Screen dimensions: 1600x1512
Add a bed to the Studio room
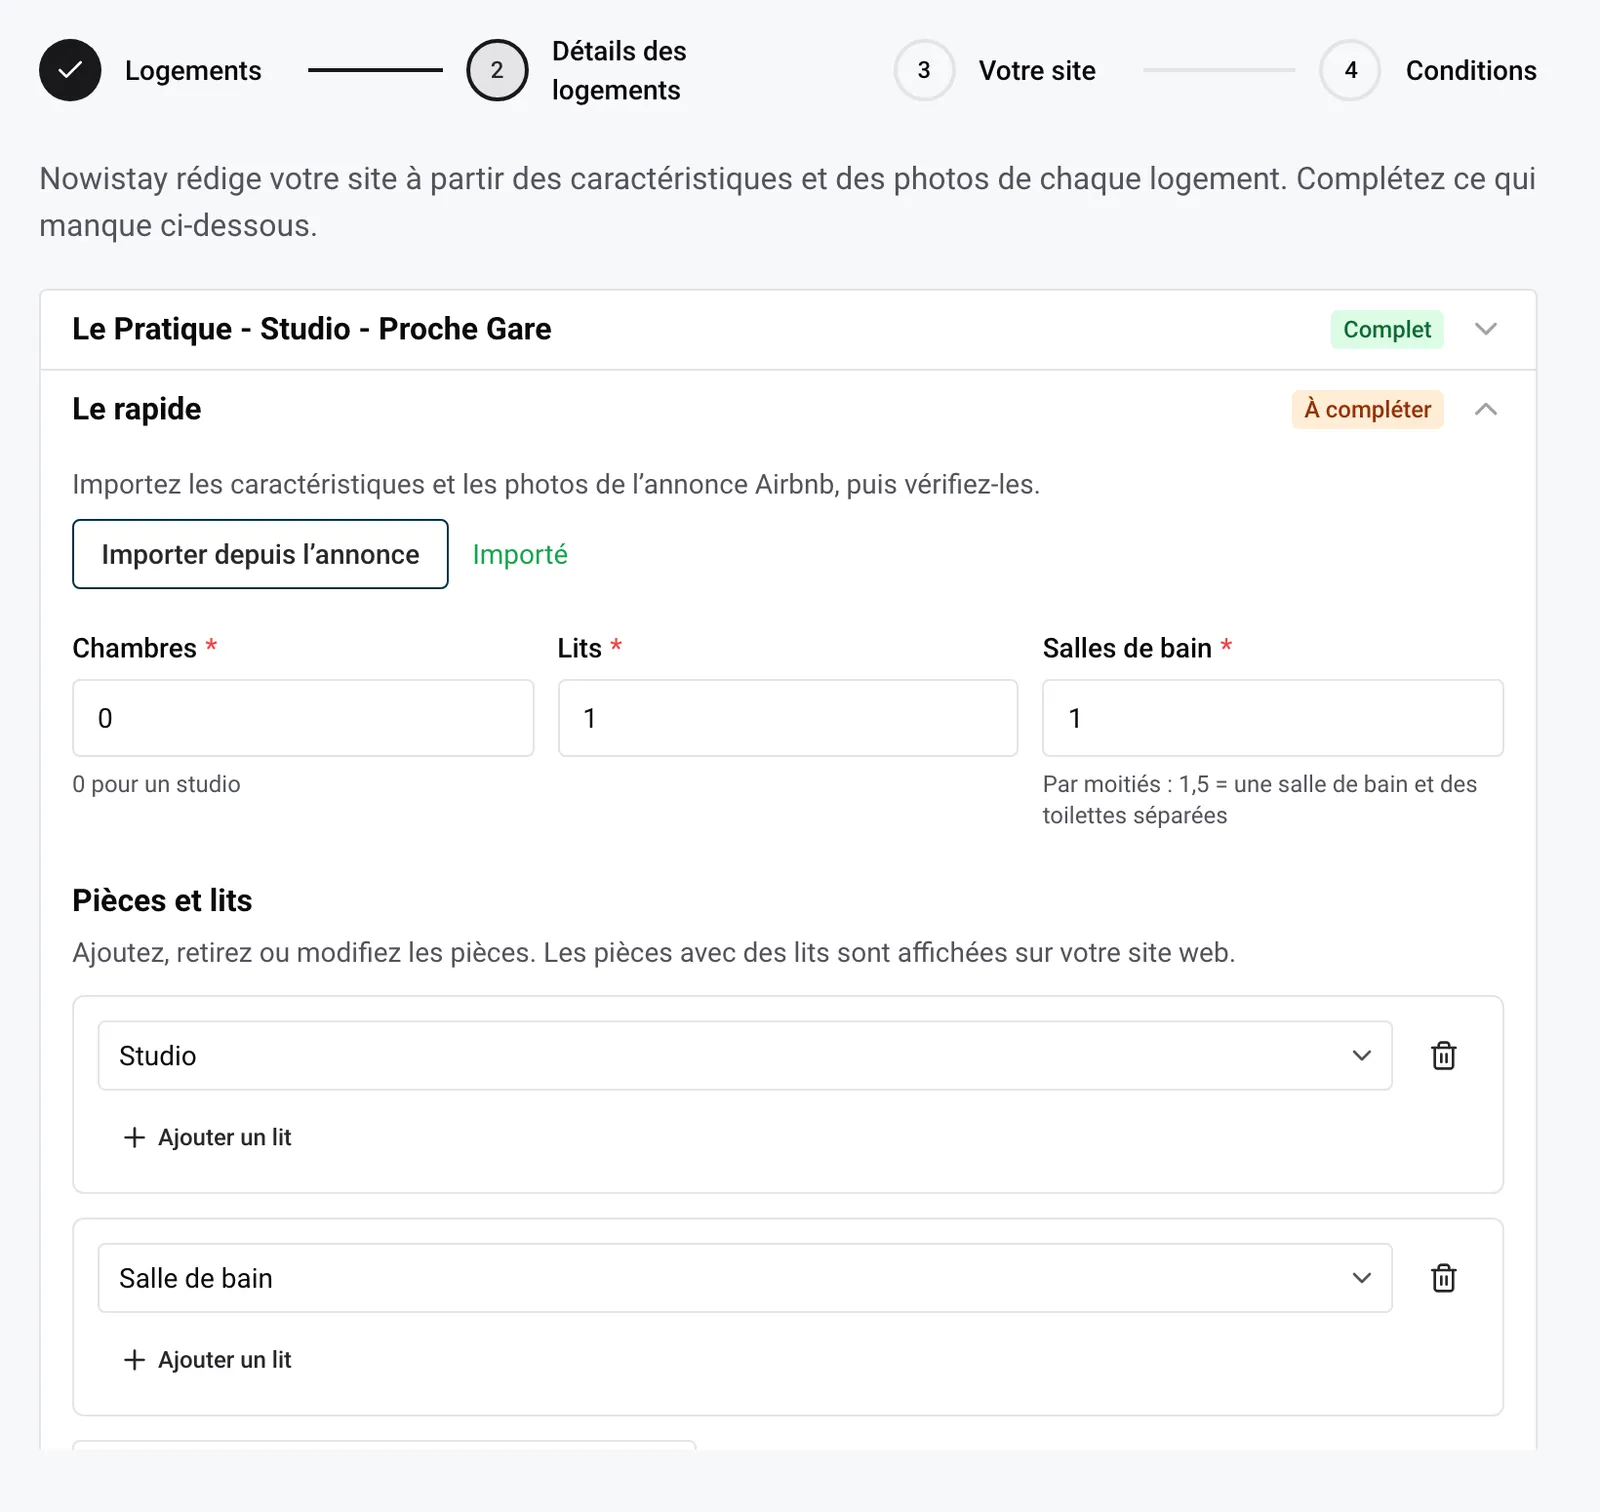[207, 1137]
